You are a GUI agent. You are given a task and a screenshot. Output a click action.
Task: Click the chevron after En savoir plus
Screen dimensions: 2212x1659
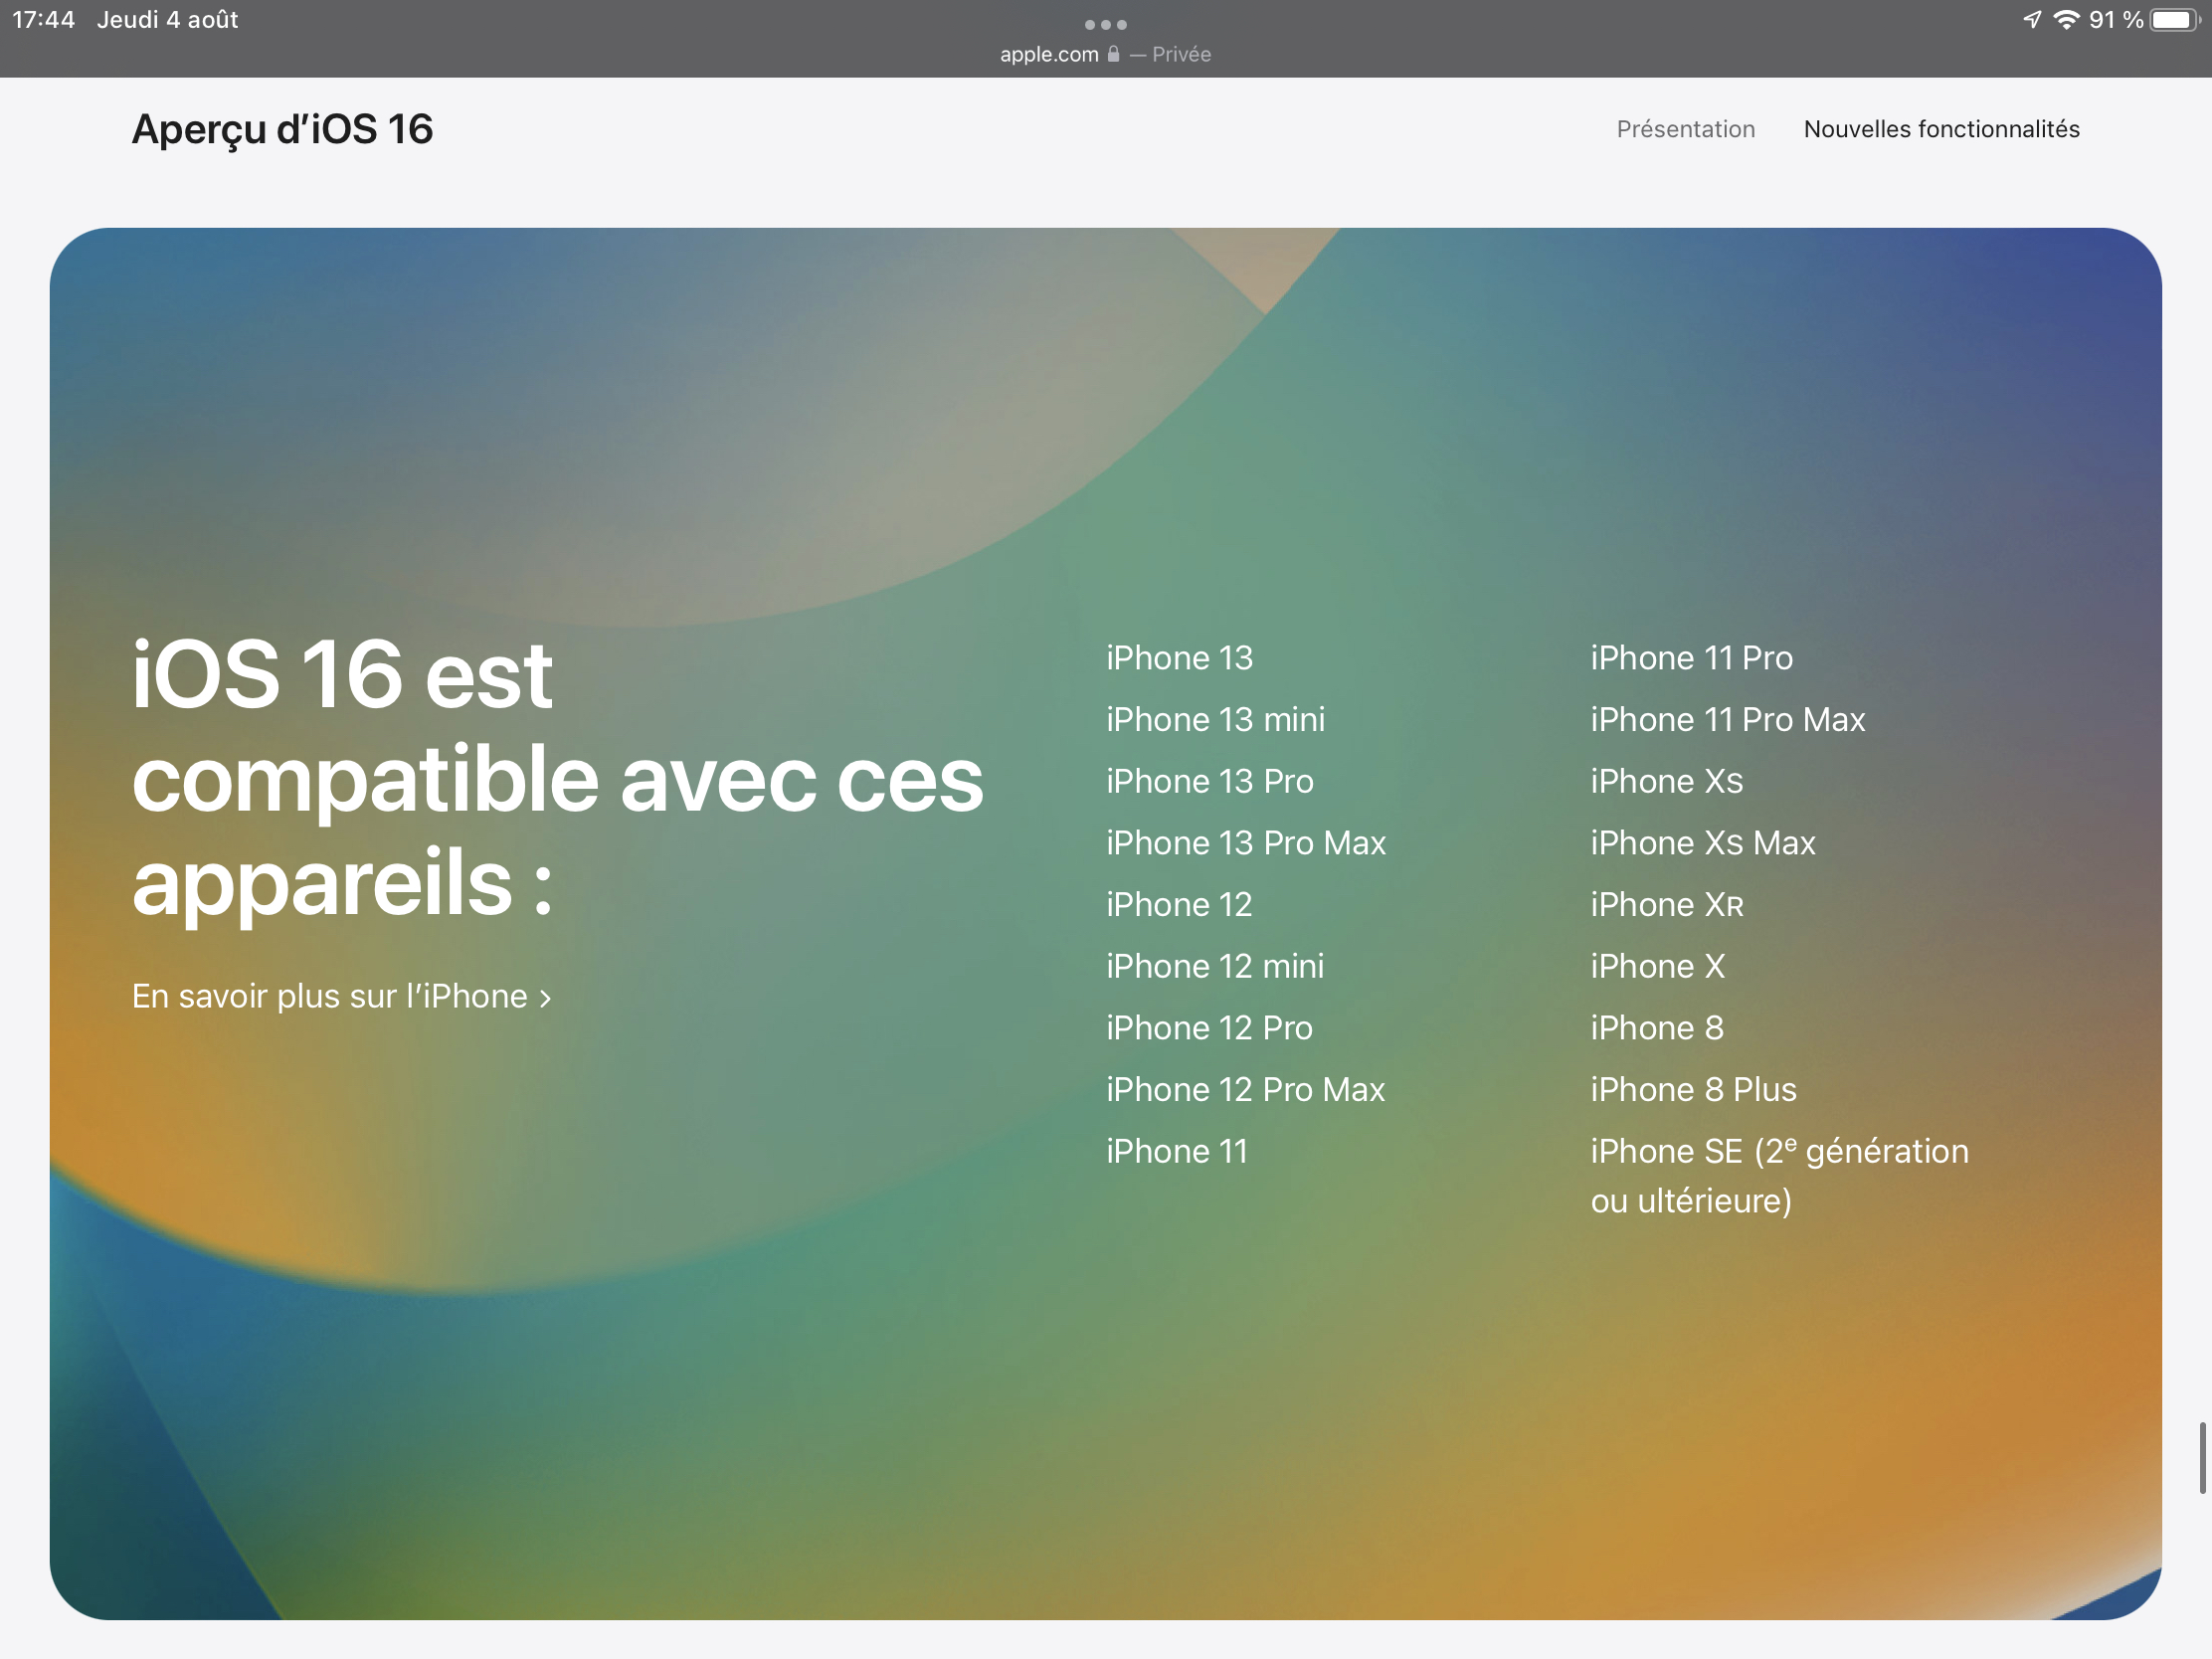(x=545, y=998)
